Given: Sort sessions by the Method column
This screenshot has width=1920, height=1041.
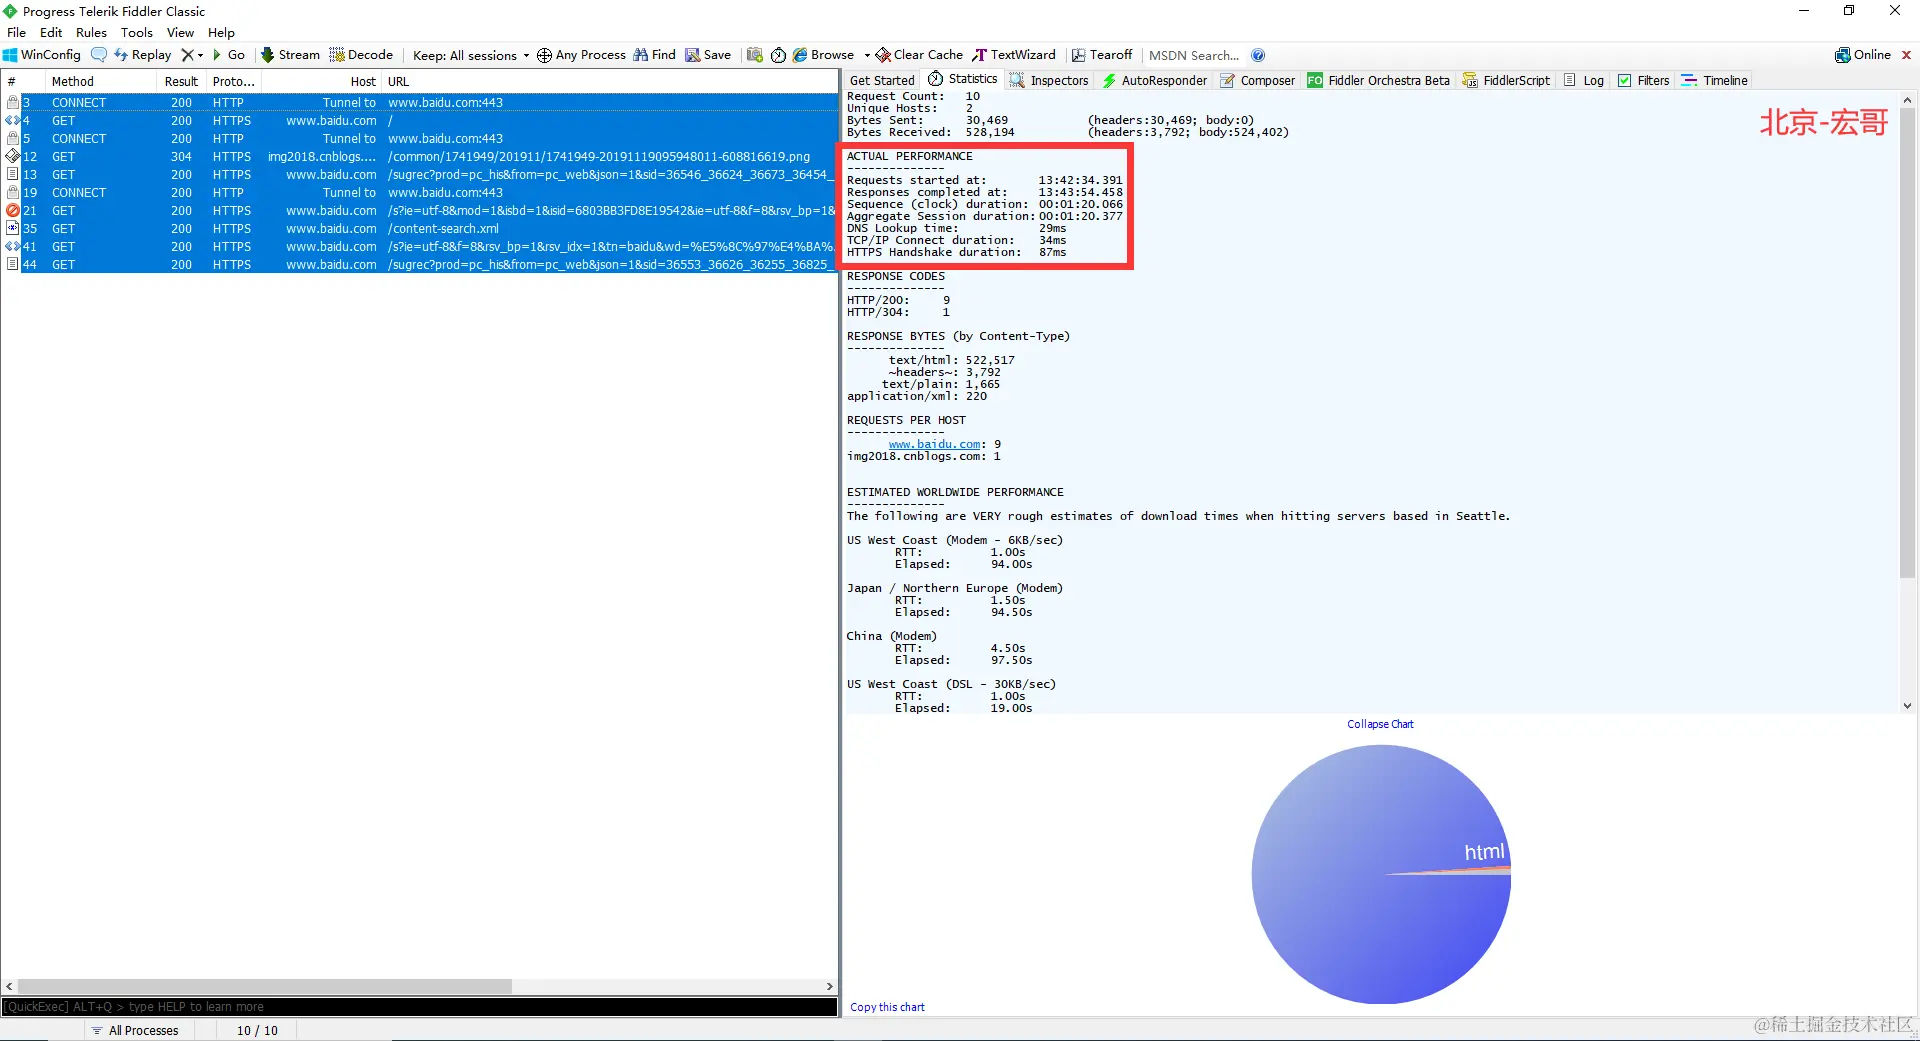Looking at the screenshot, I should point(100,81).
